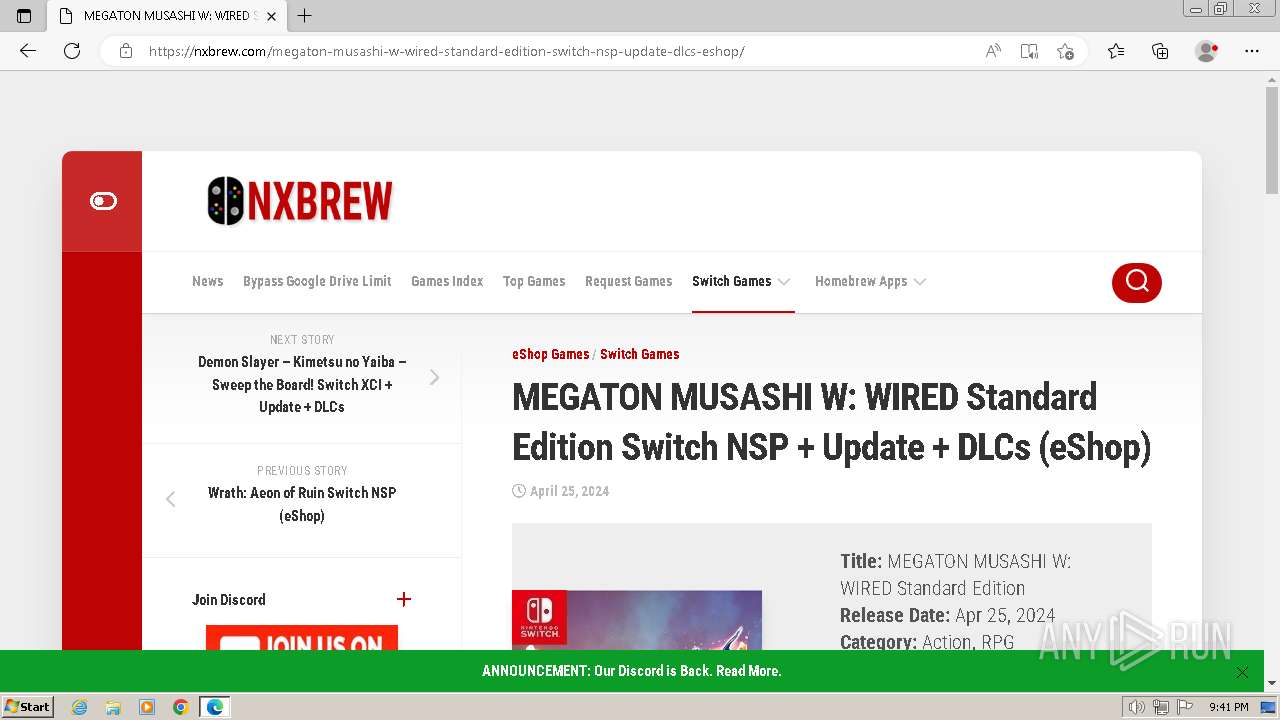Open the Favorites list

[1116, 51]
